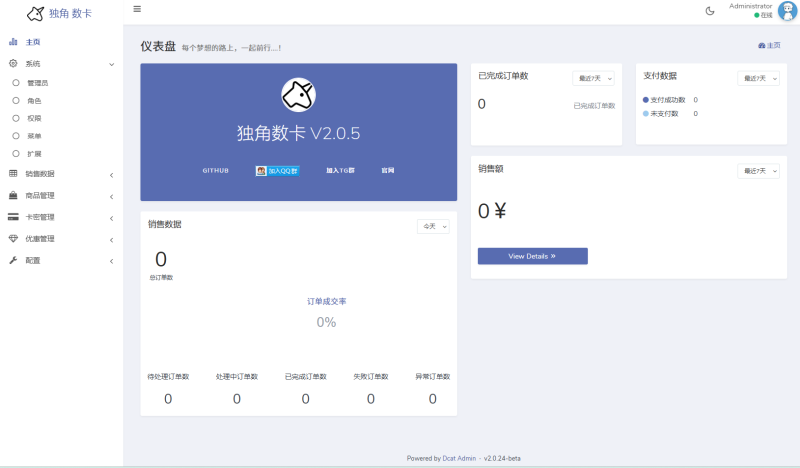Image resolution: width=800 pixels, height=468 pixels.
Task: Click the 0% conversion rate value
Action: pyautogui.click(x=326, y=323)
